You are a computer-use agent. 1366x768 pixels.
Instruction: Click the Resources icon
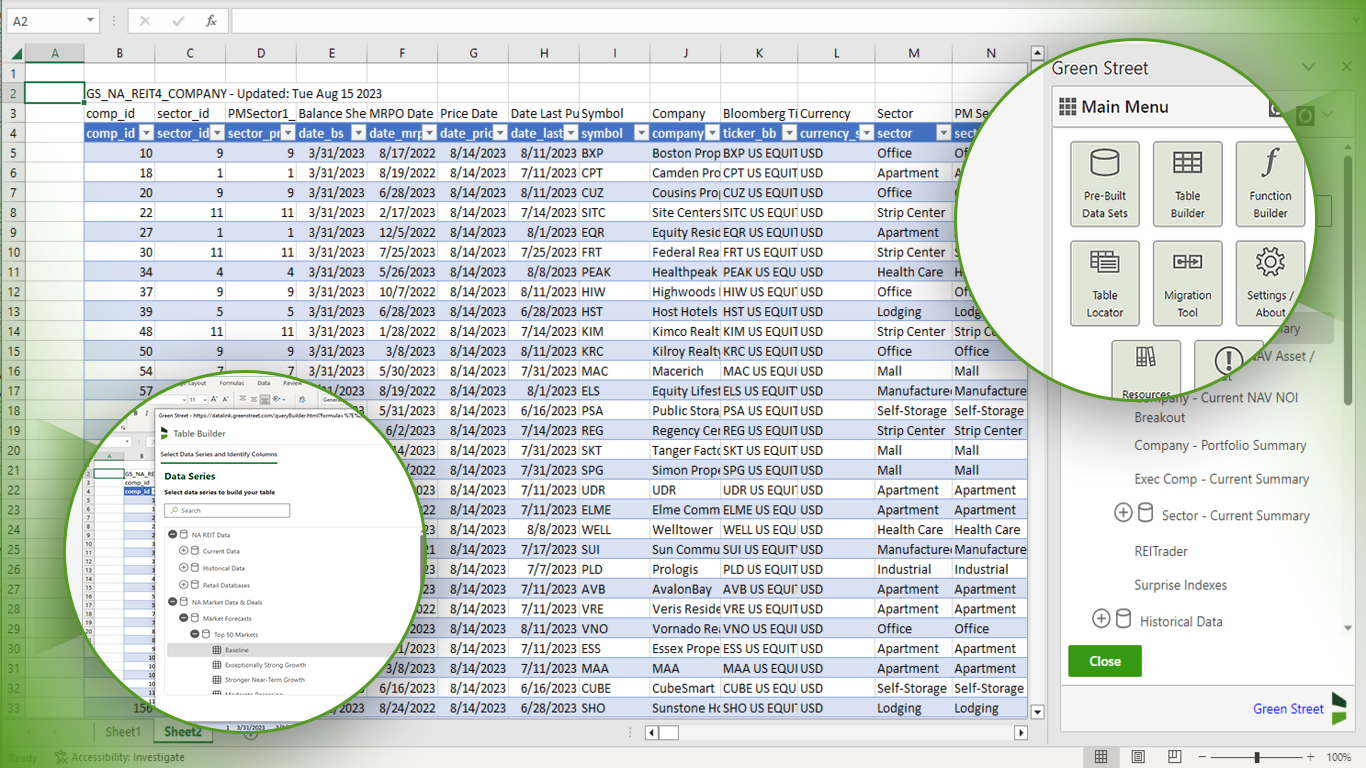[x=1146, y=368]
